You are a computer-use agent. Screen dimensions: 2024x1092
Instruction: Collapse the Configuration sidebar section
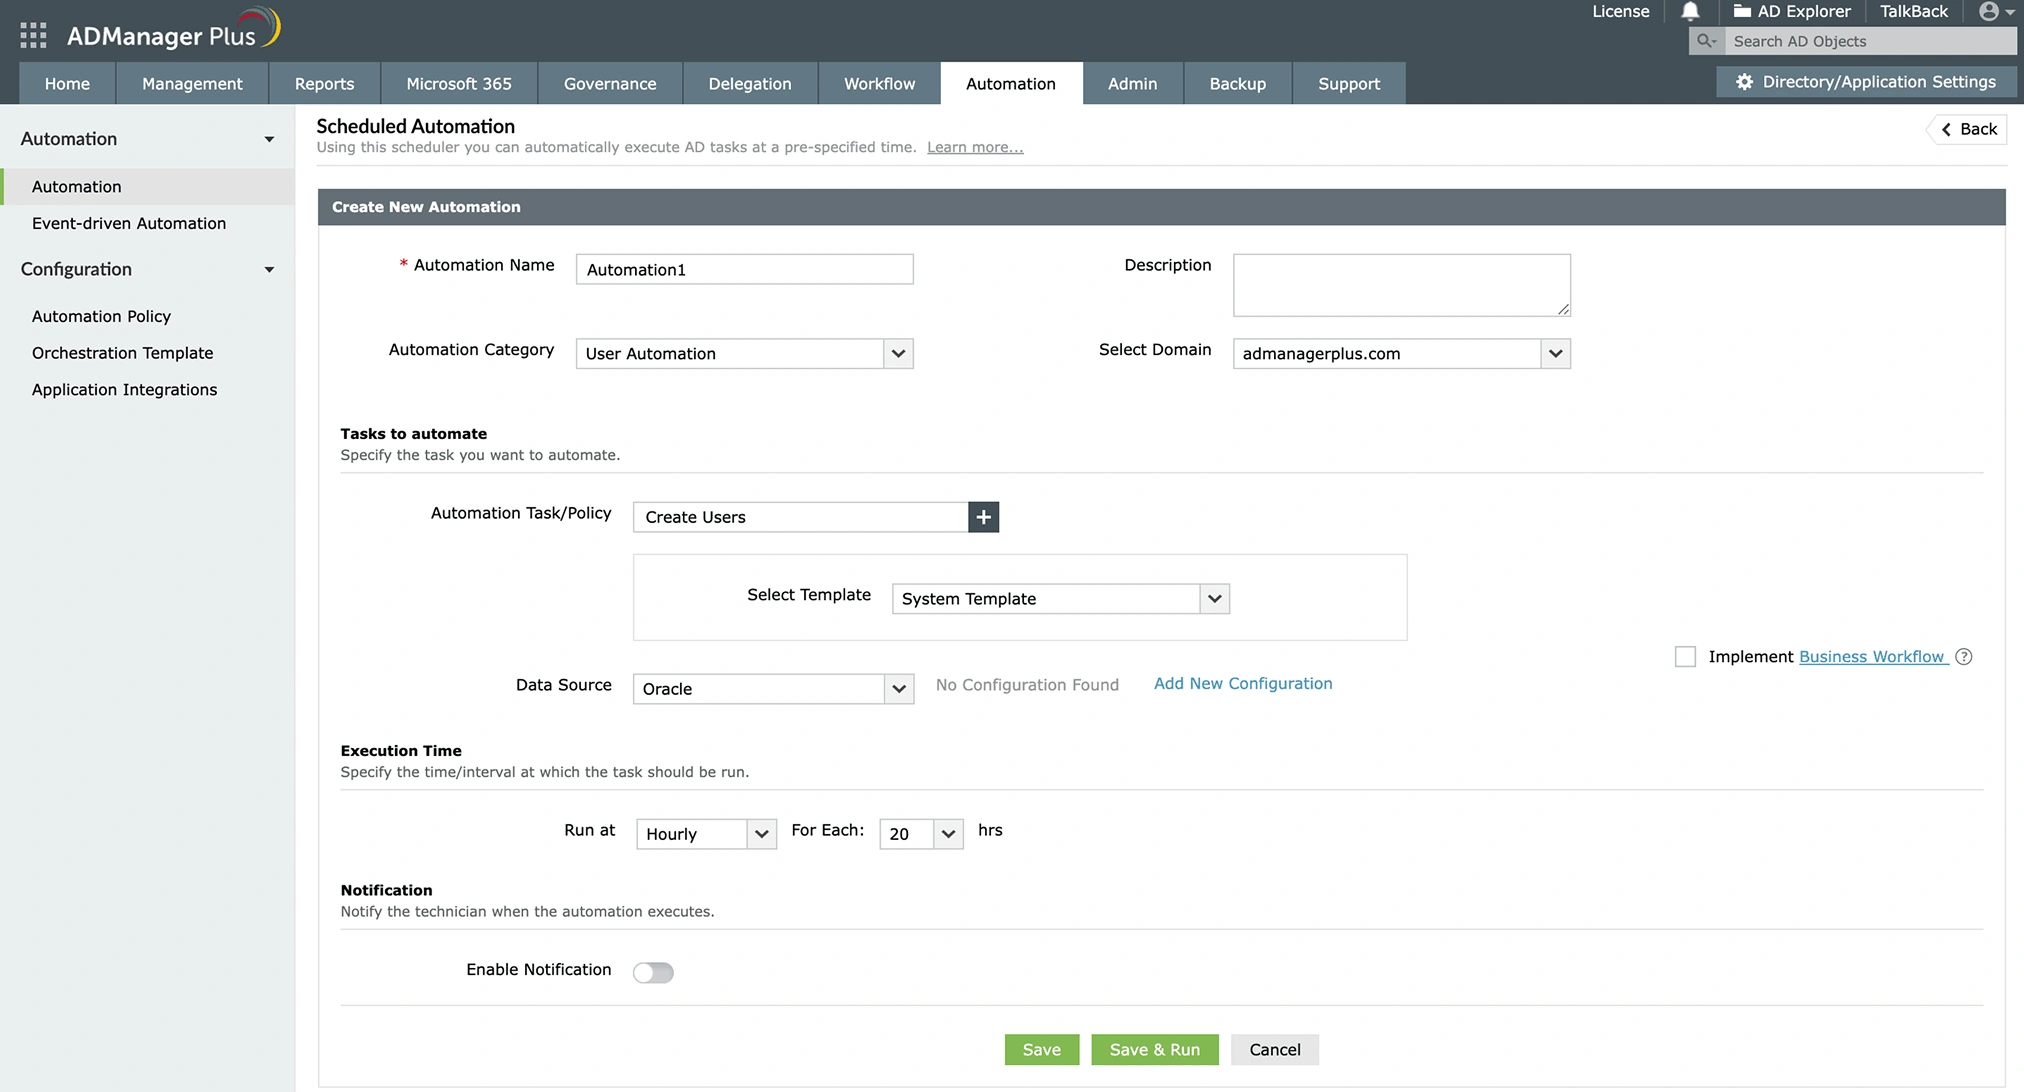[269, 270]
